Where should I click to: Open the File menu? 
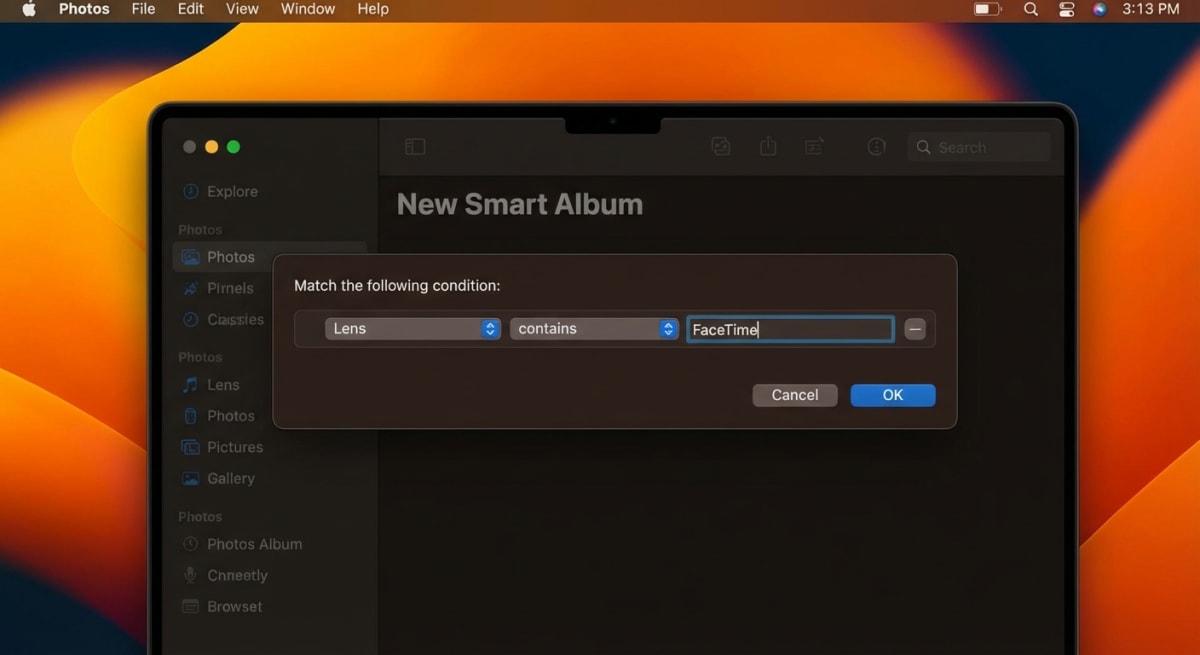coord(143,9)
